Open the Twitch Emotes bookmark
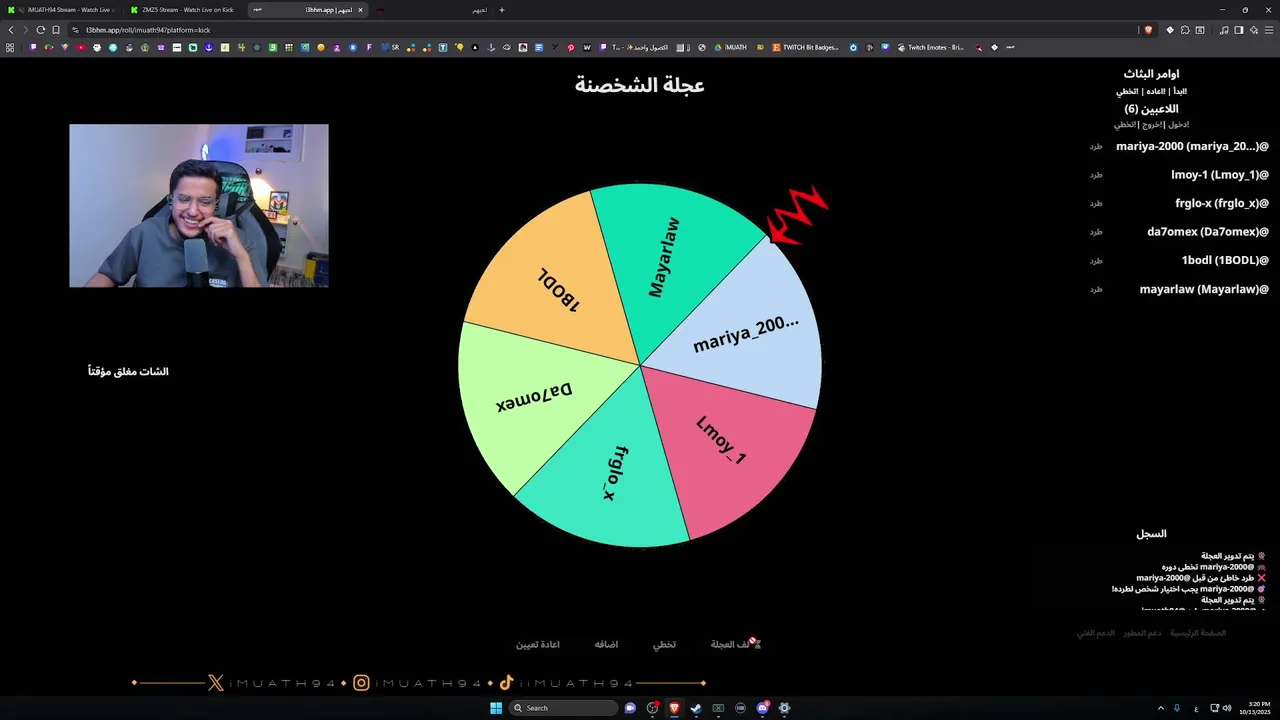Viewport: 1280px width, 720px height. point(931,47)
